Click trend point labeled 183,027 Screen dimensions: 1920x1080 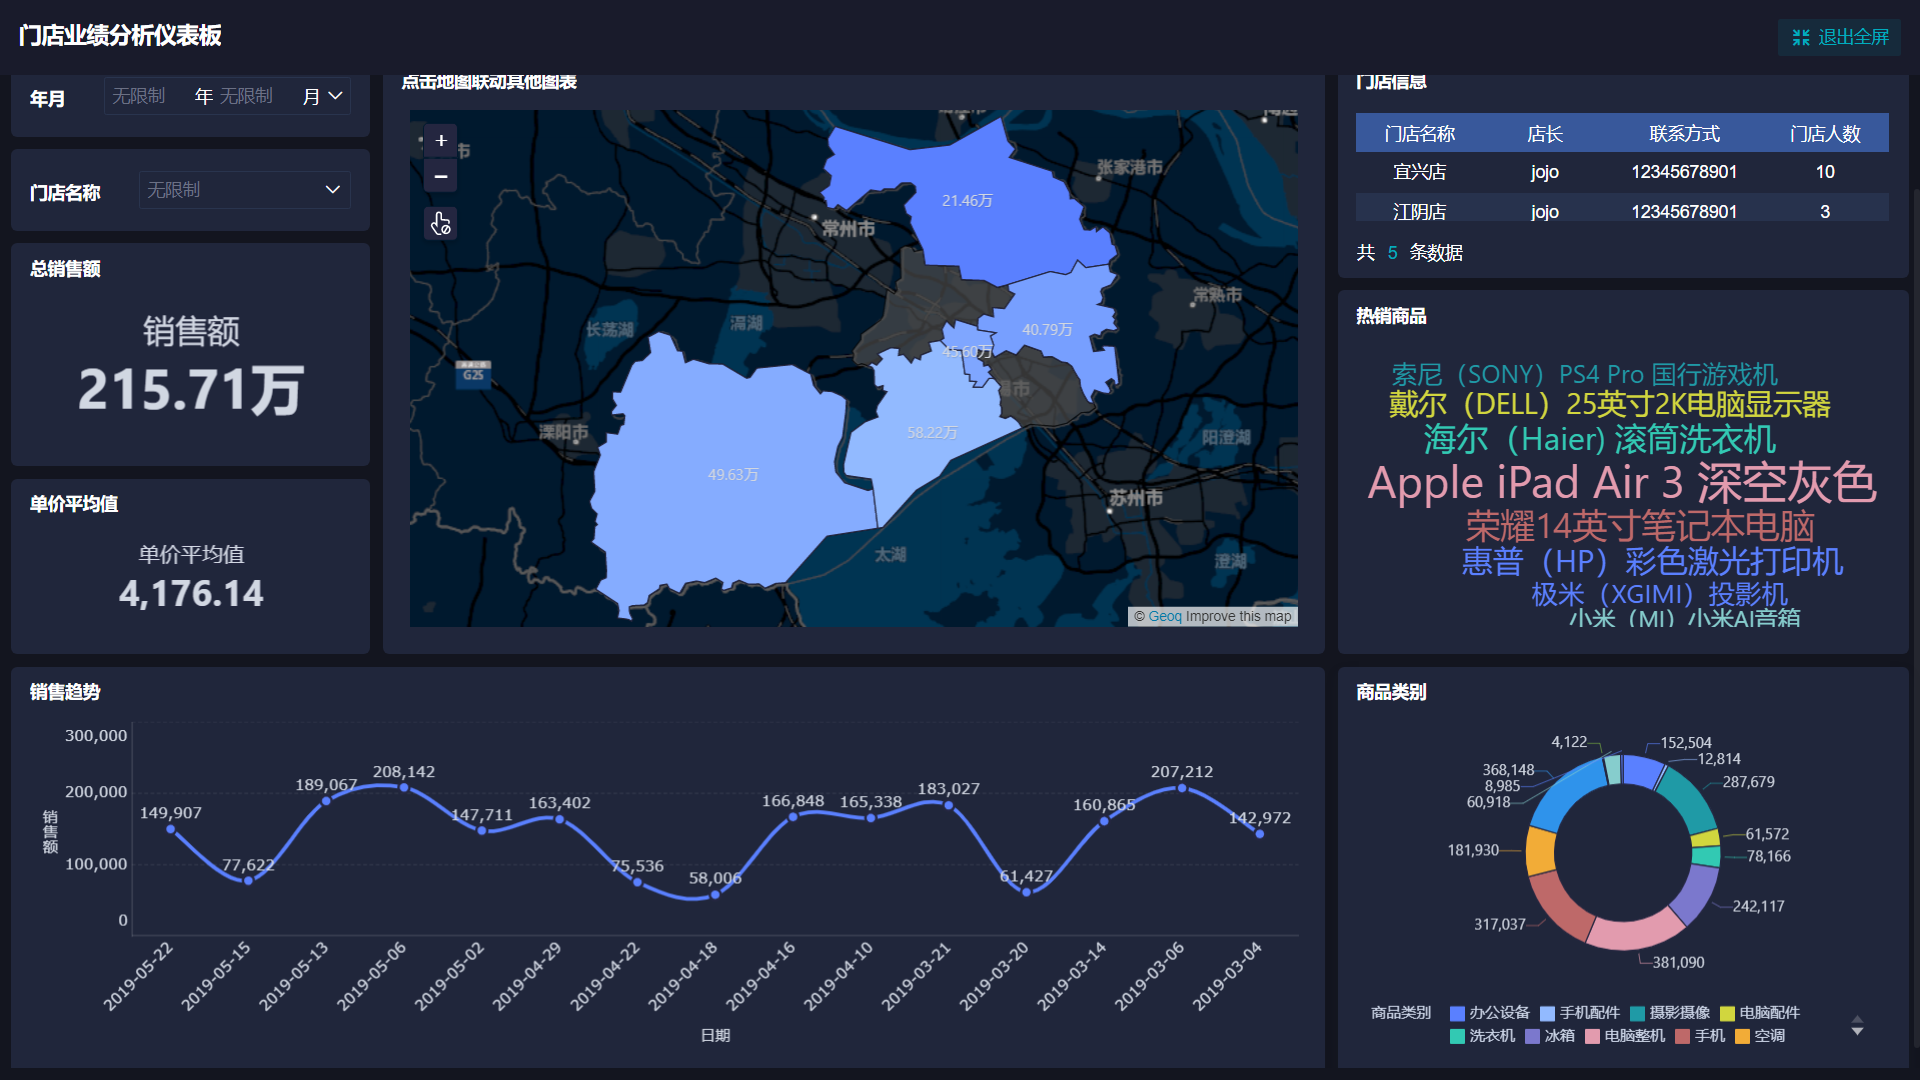click(x=948, y=805)
